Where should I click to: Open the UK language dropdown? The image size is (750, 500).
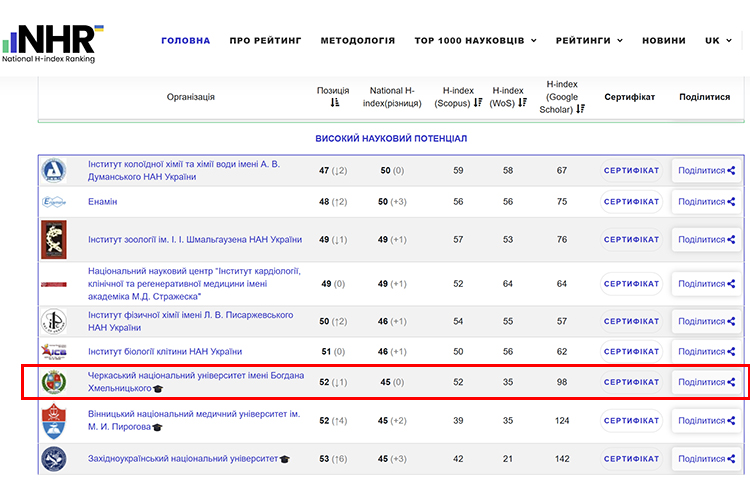click(x=718, y=41)
